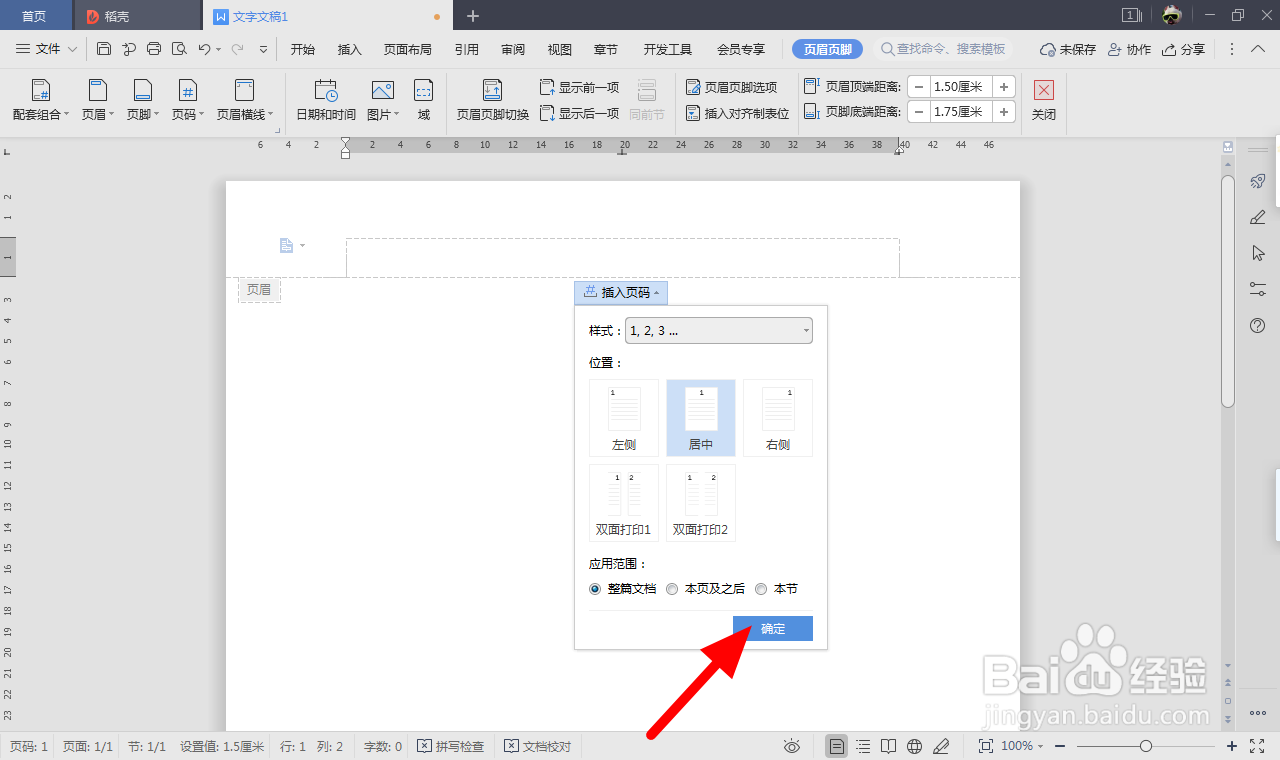The image size is (1280, 760).
Task: Select the 整篇文档 apply range option
Action: (595, 589)
